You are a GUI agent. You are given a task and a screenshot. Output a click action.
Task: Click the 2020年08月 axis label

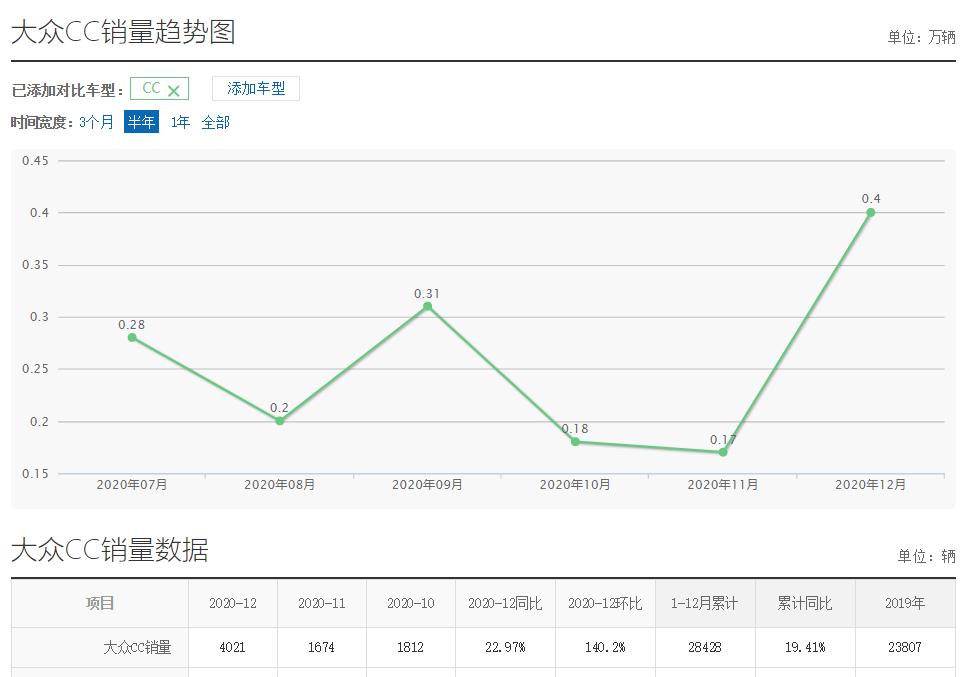[279, 485]
